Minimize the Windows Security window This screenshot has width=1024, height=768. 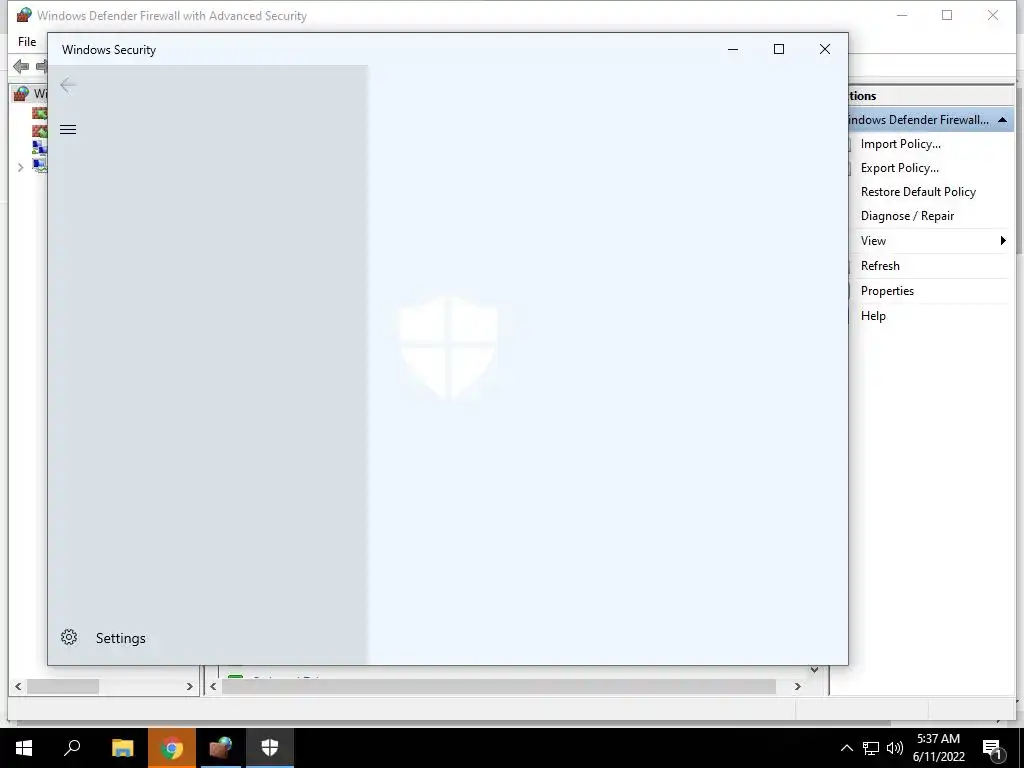click(733, 49)
